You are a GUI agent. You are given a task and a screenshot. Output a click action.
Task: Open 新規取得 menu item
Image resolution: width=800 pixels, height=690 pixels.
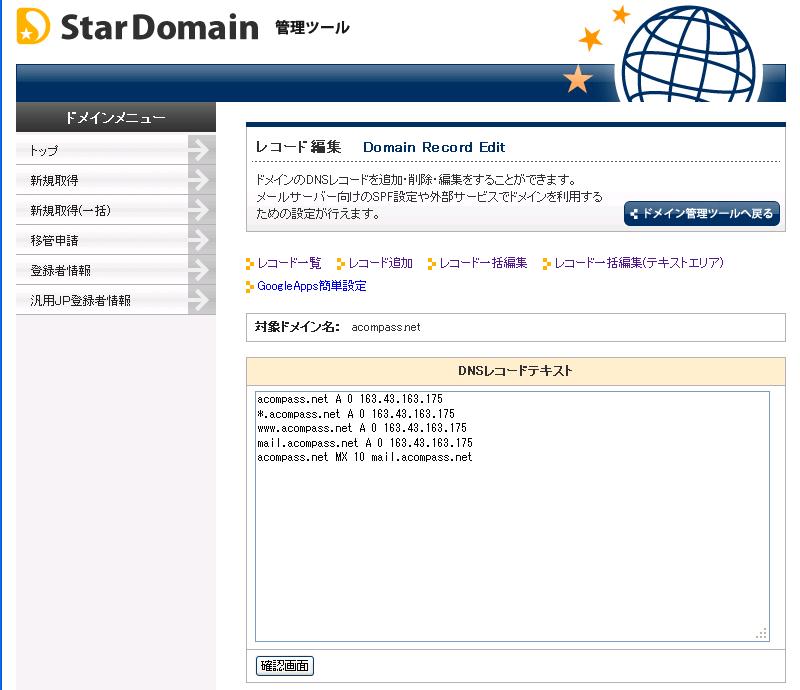coord(55,181)
